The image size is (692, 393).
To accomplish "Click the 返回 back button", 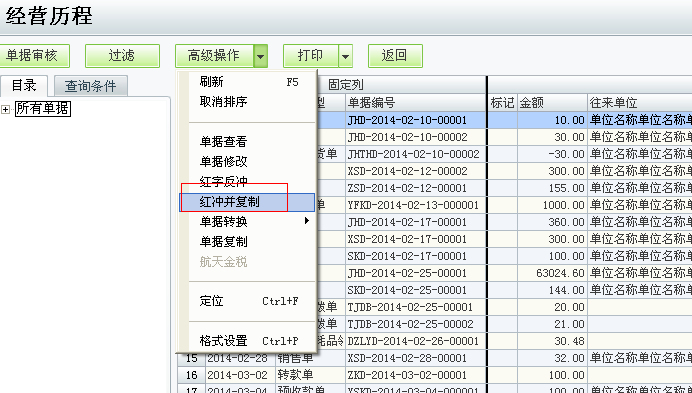I will coord(395,56).
